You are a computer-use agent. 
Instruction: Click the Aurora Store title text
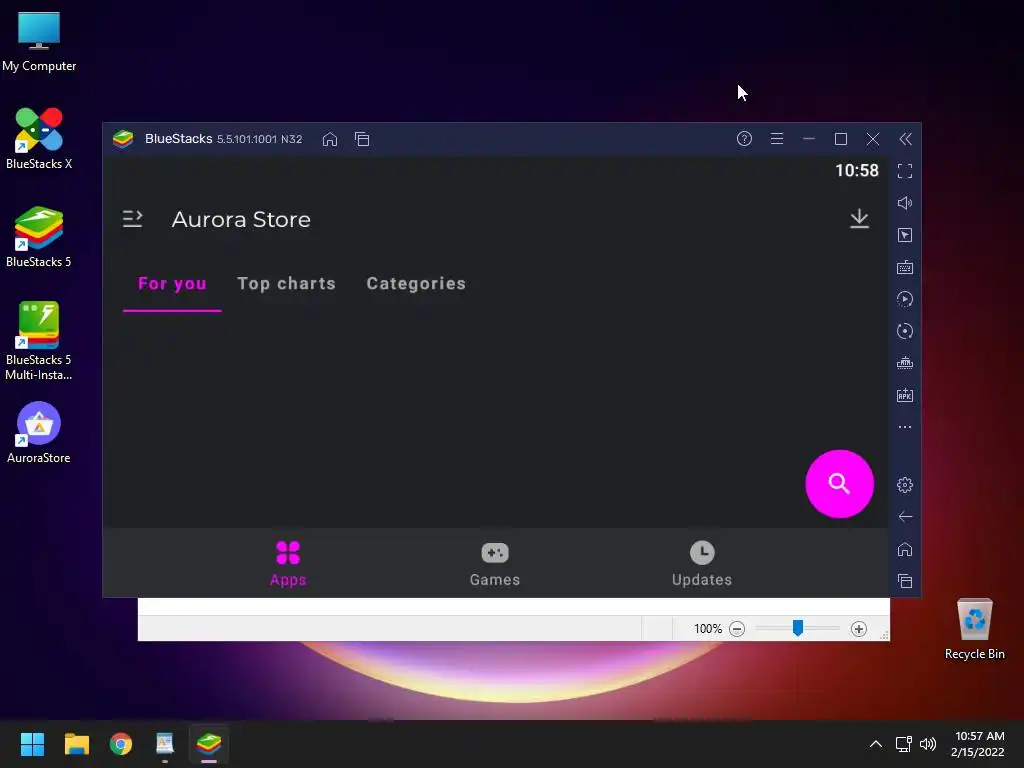(x=241, y=219)
